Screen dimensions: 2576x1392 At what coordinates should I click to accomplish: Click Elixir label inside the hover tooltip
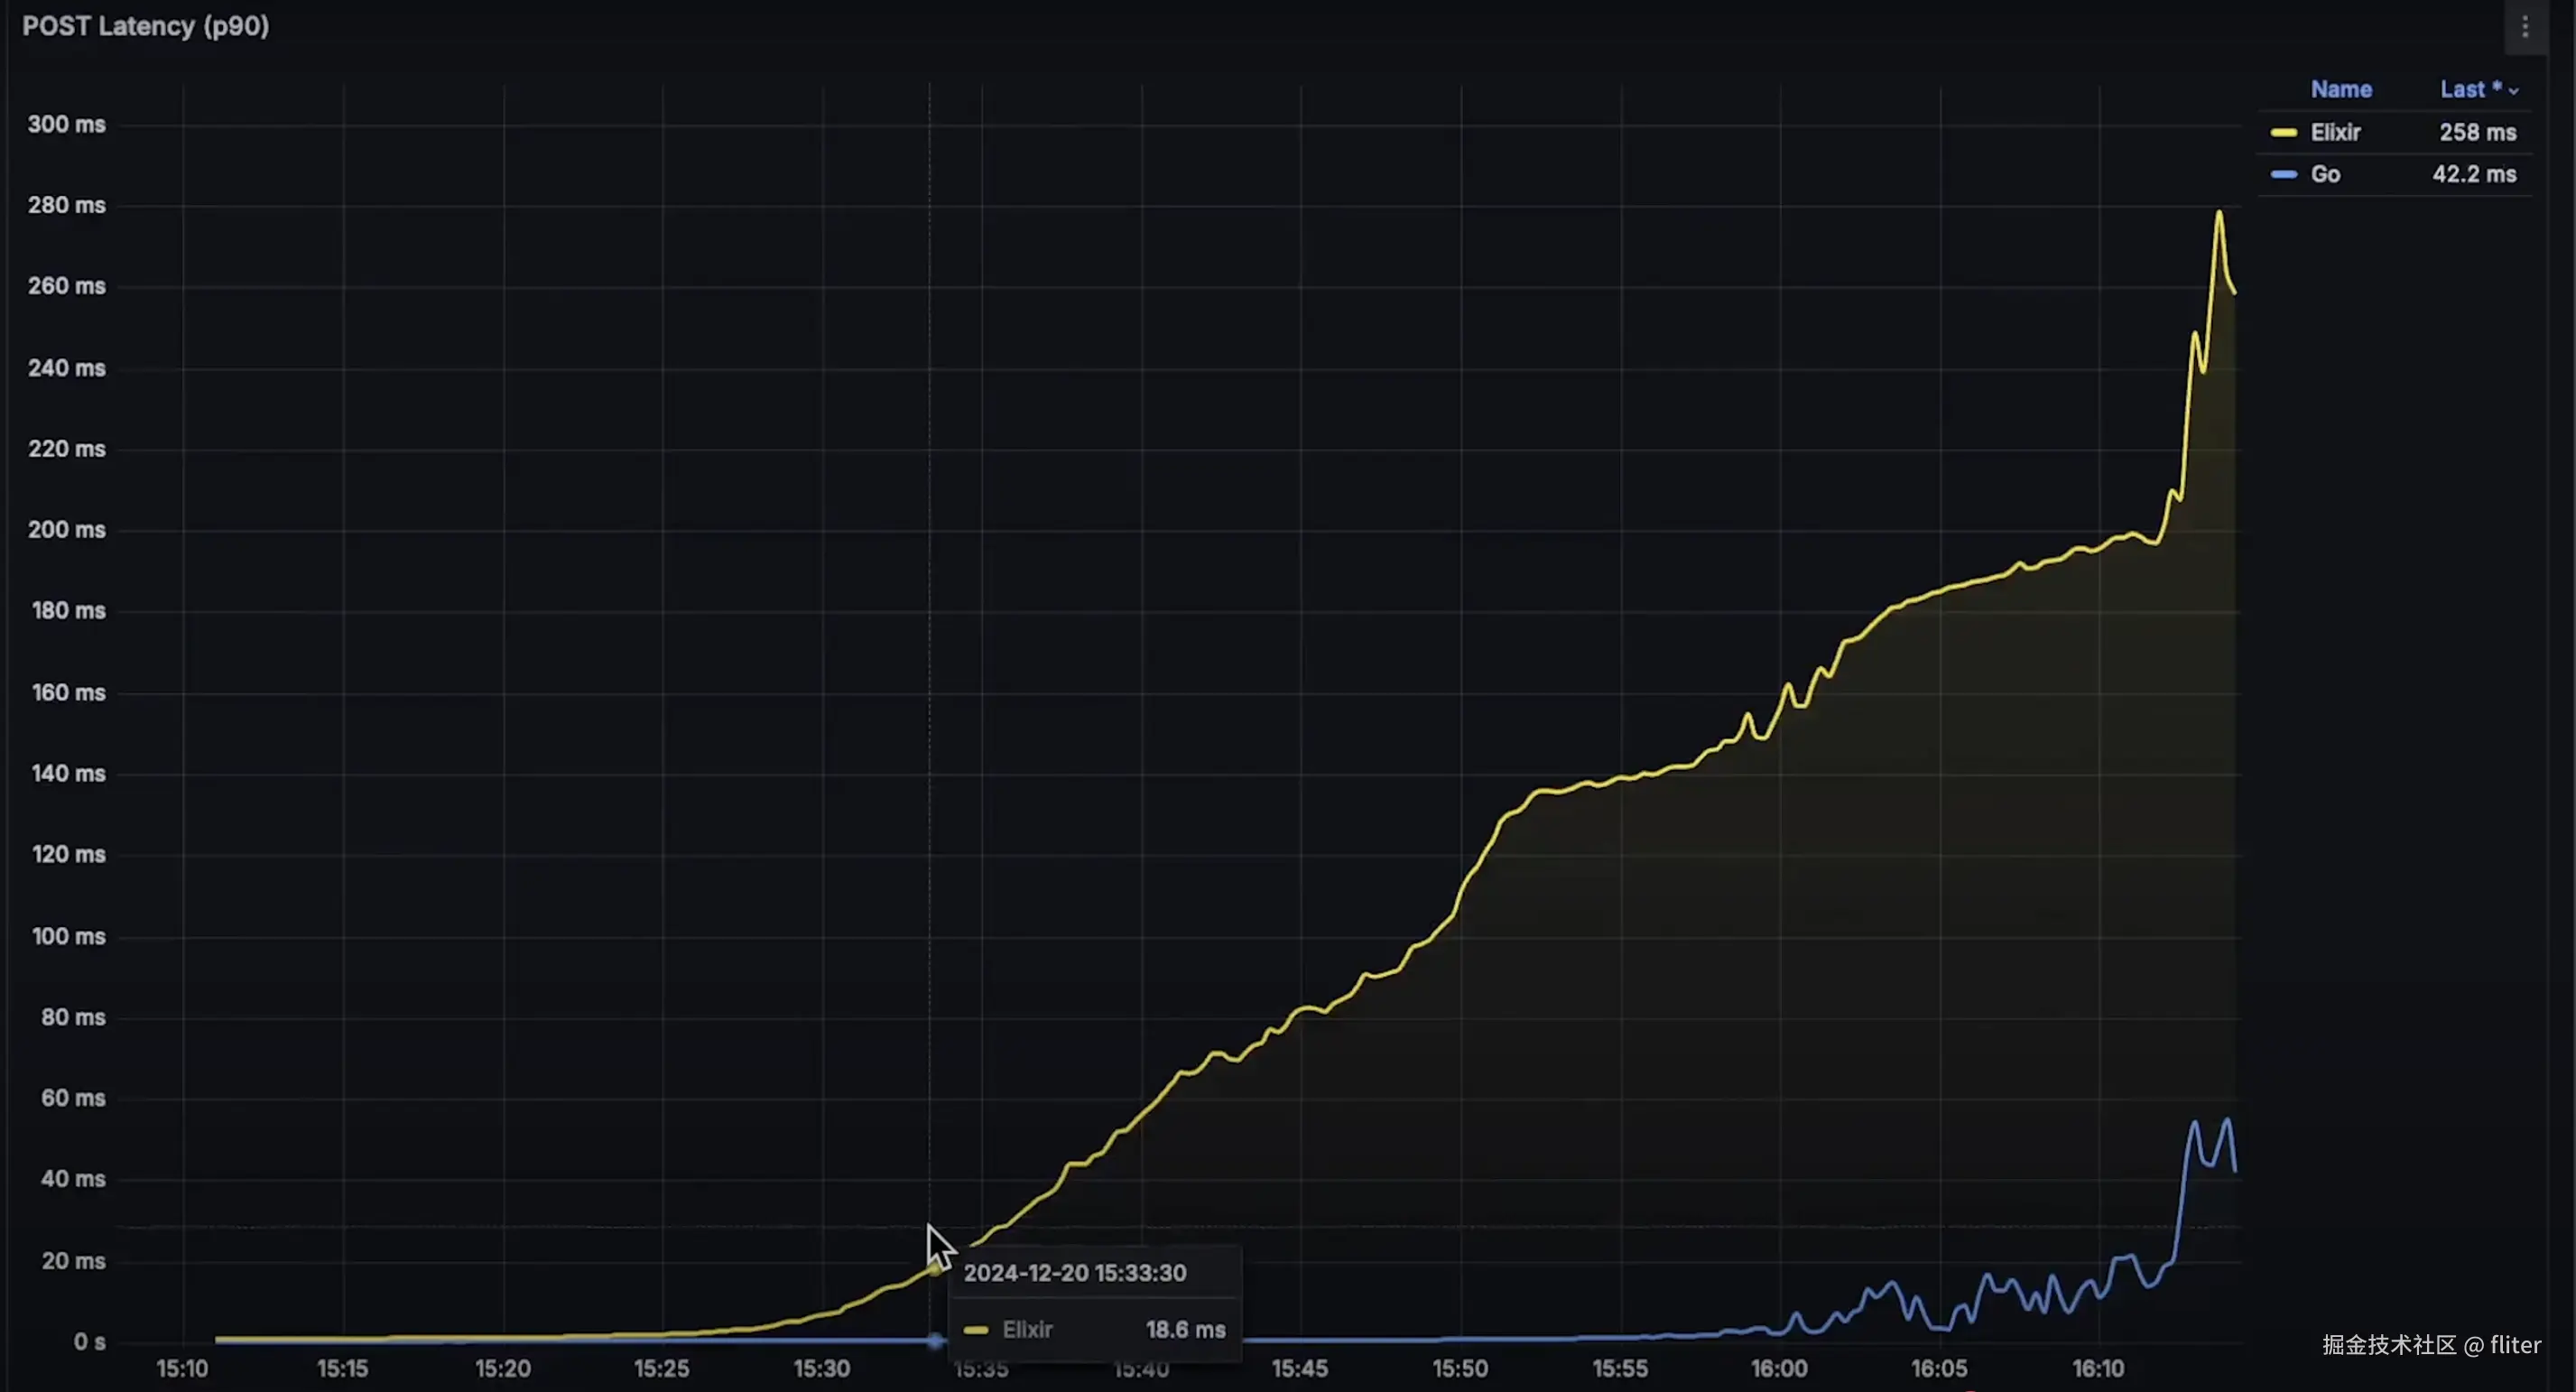point(1027,1330)
